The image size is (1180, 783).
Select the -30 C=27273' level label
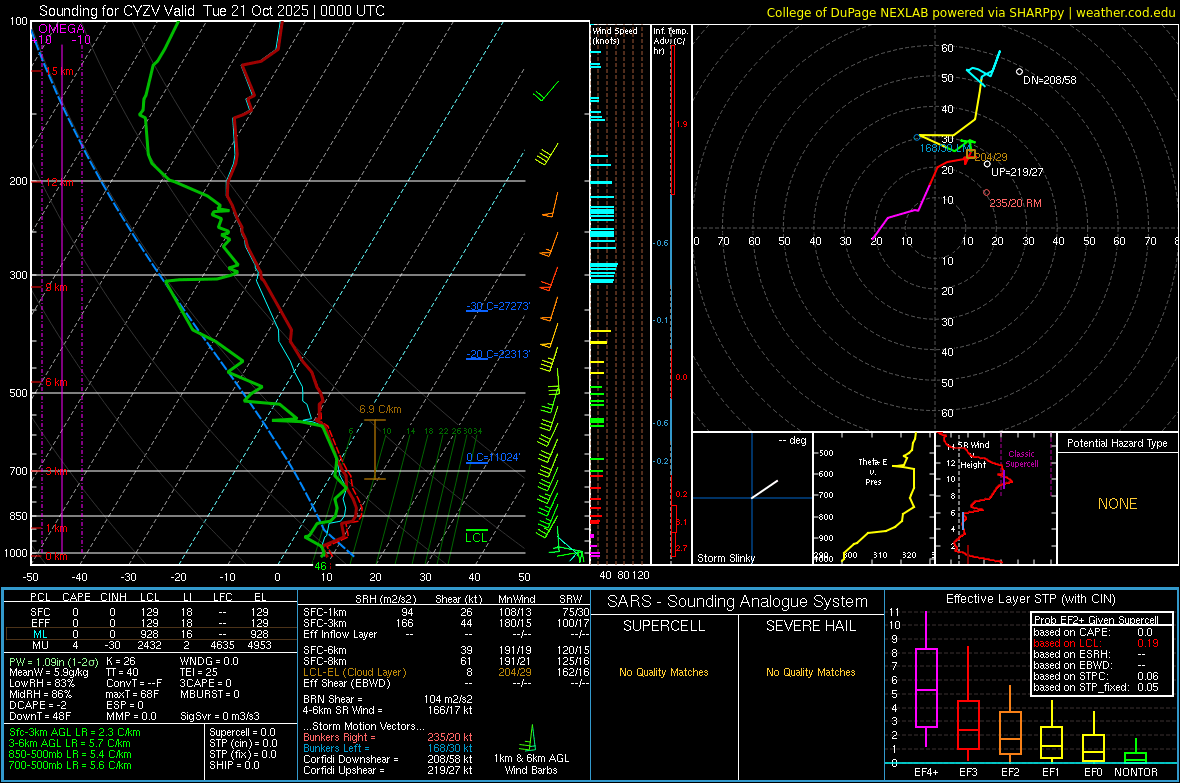(x=498, y=306)
